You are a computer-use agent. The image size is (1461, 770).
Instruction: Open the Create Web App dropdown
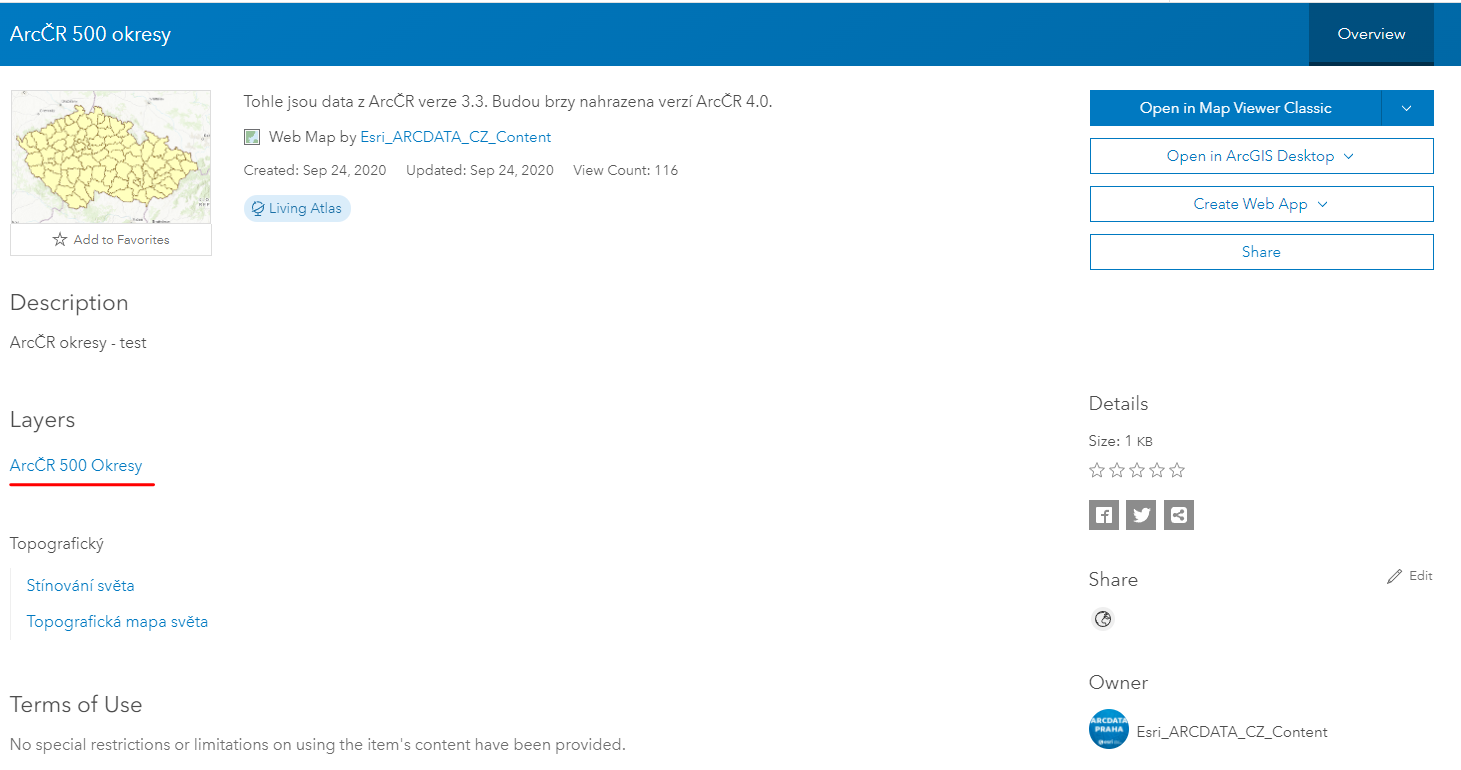1261,204
